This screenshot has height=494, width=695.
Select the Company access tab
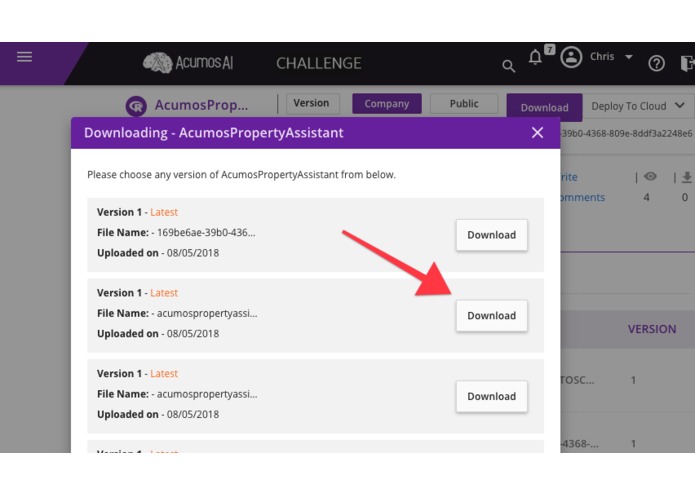(387, 104)
